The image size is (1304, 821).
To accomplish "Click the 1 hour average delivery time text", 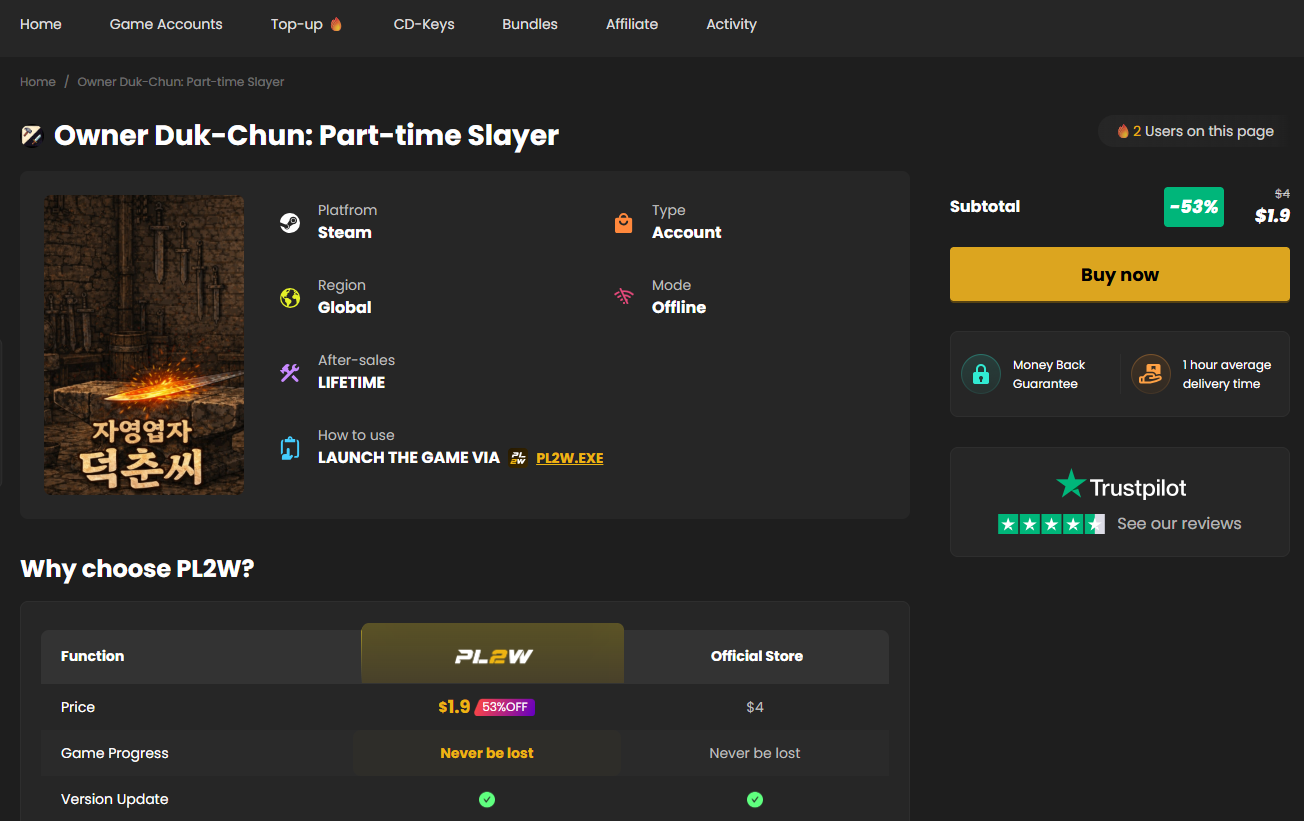I will (1226, 374).
